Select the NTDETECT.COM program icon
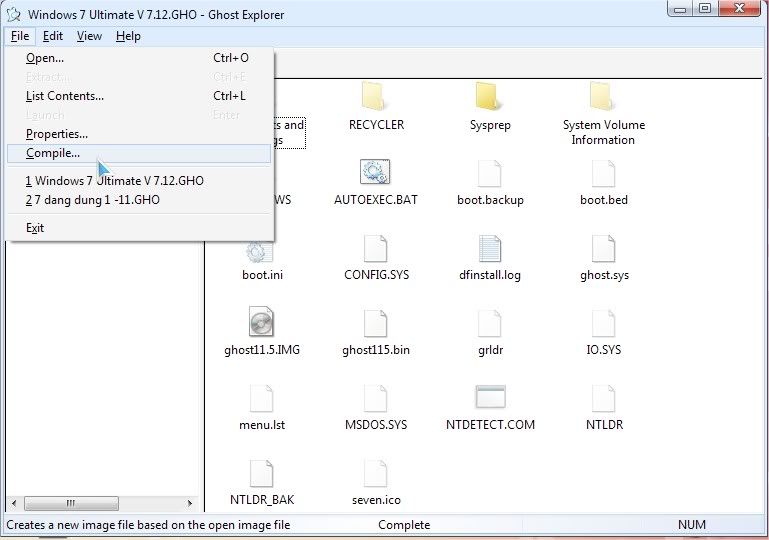 pyautogui.click(x=490, y=397)
